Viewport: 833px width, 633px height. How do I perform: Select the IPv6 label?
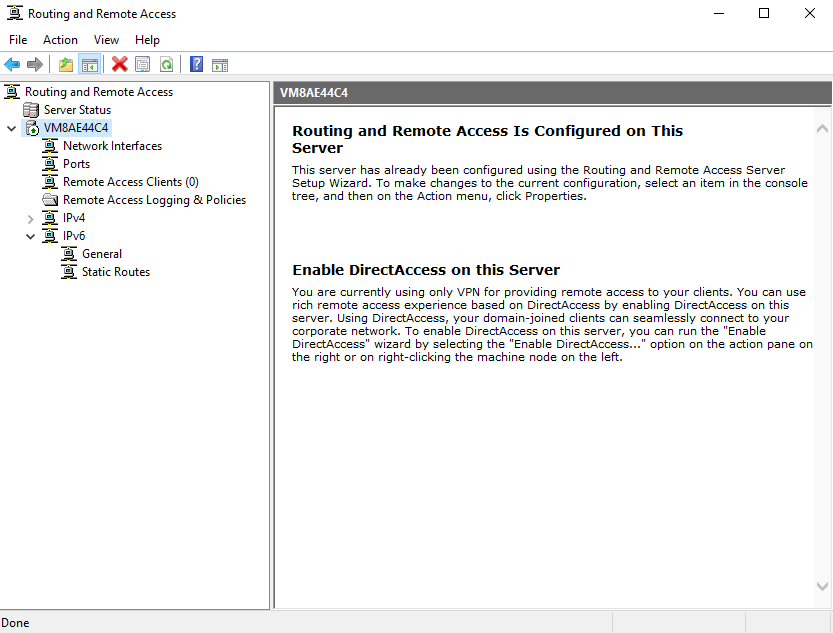pos(74,236)
